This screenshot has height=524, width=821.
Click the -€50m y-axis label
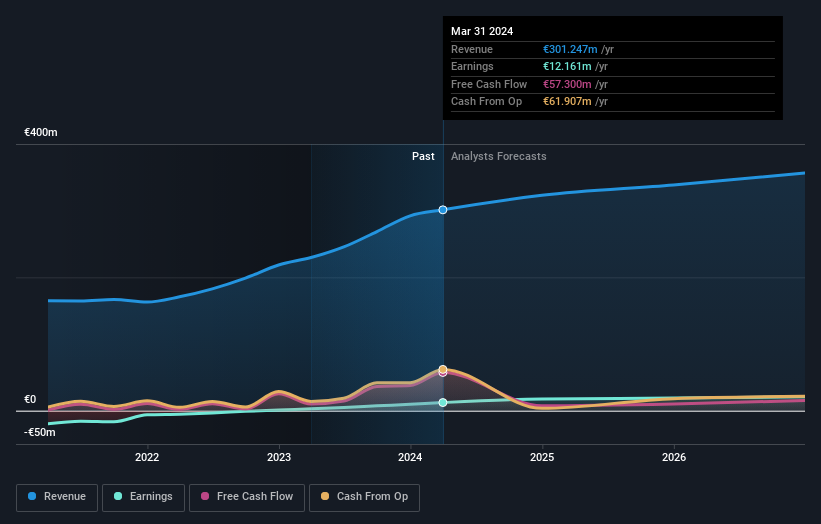[40, 432]
